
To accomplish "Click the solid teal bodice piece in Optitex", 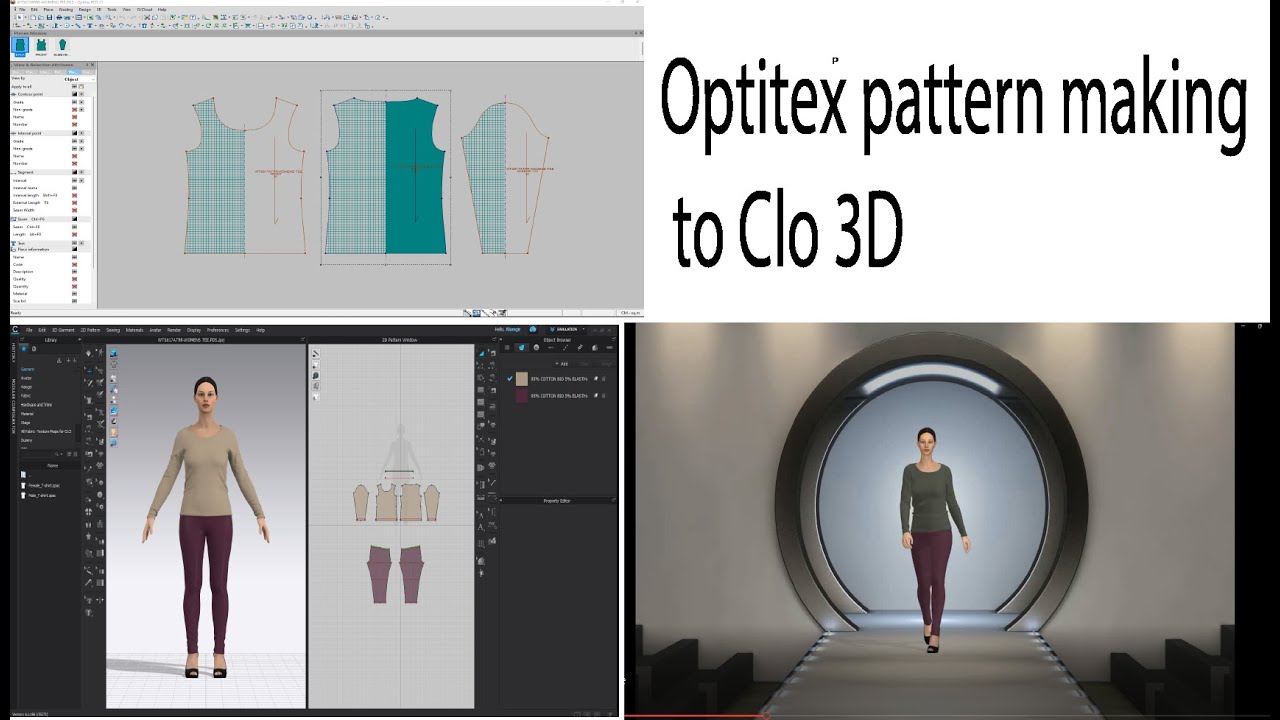I will (416, 175).
